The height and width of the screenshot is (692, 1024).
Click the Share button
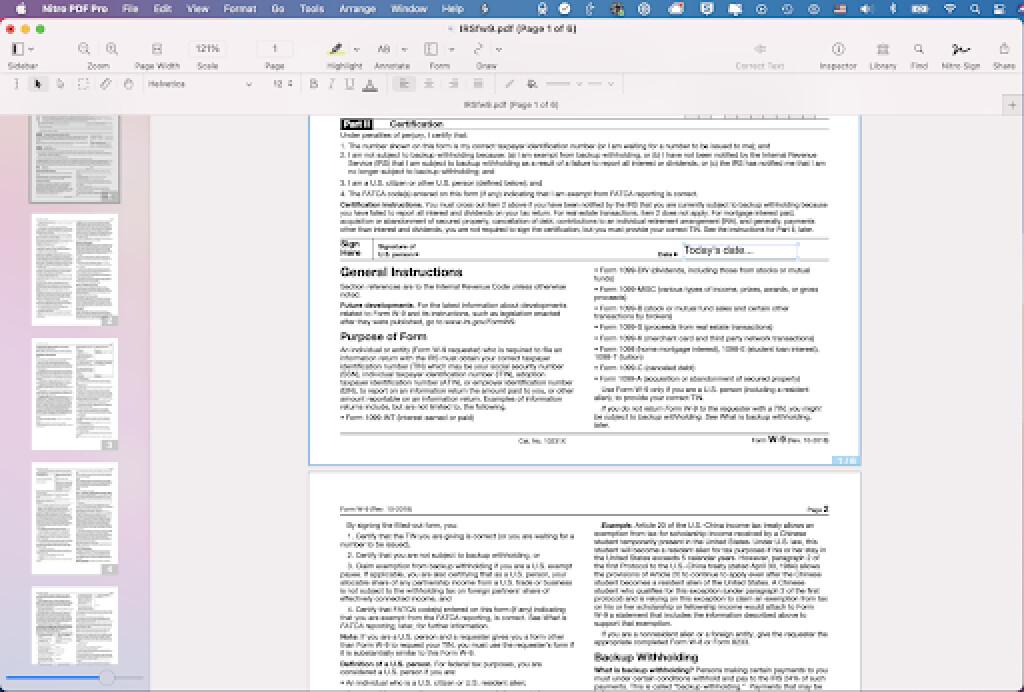[x=1002, y=48]
